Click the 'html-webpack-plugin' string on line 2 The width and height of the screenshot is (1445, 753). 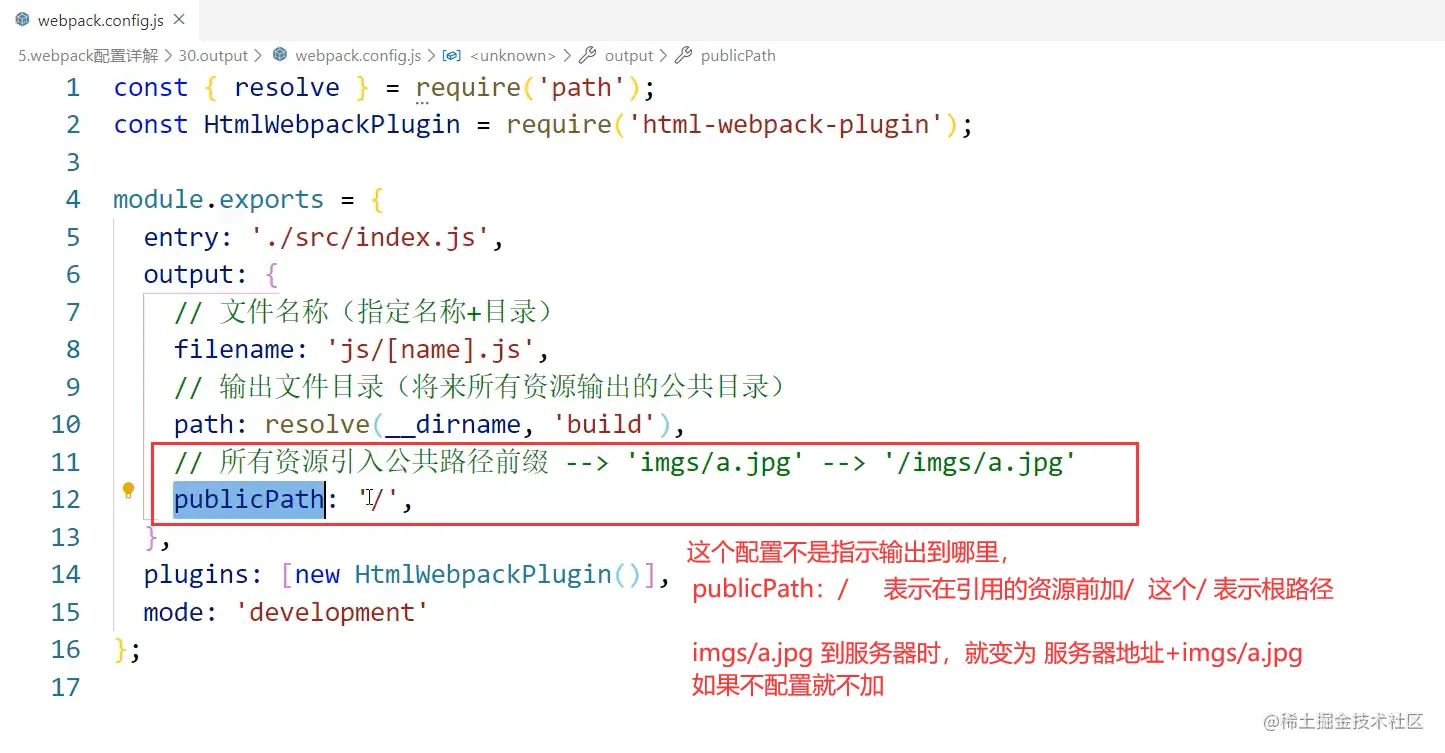click(785, 125)
